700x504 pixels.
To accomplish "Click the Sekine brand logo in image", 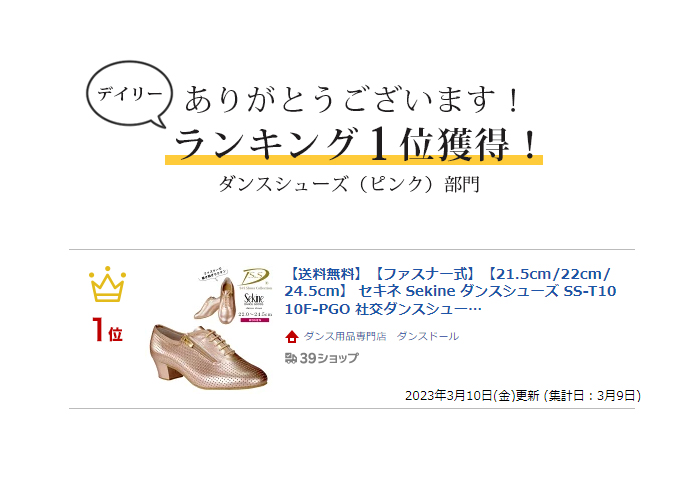I will tap(254, 300).
